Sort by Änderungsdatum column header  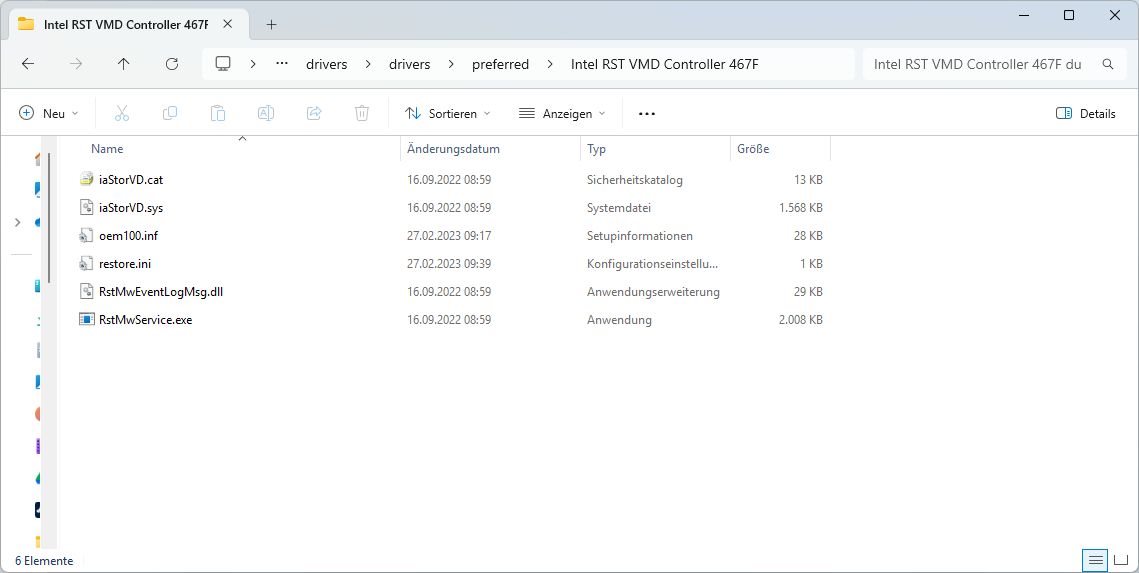click(x=453, y=149)
